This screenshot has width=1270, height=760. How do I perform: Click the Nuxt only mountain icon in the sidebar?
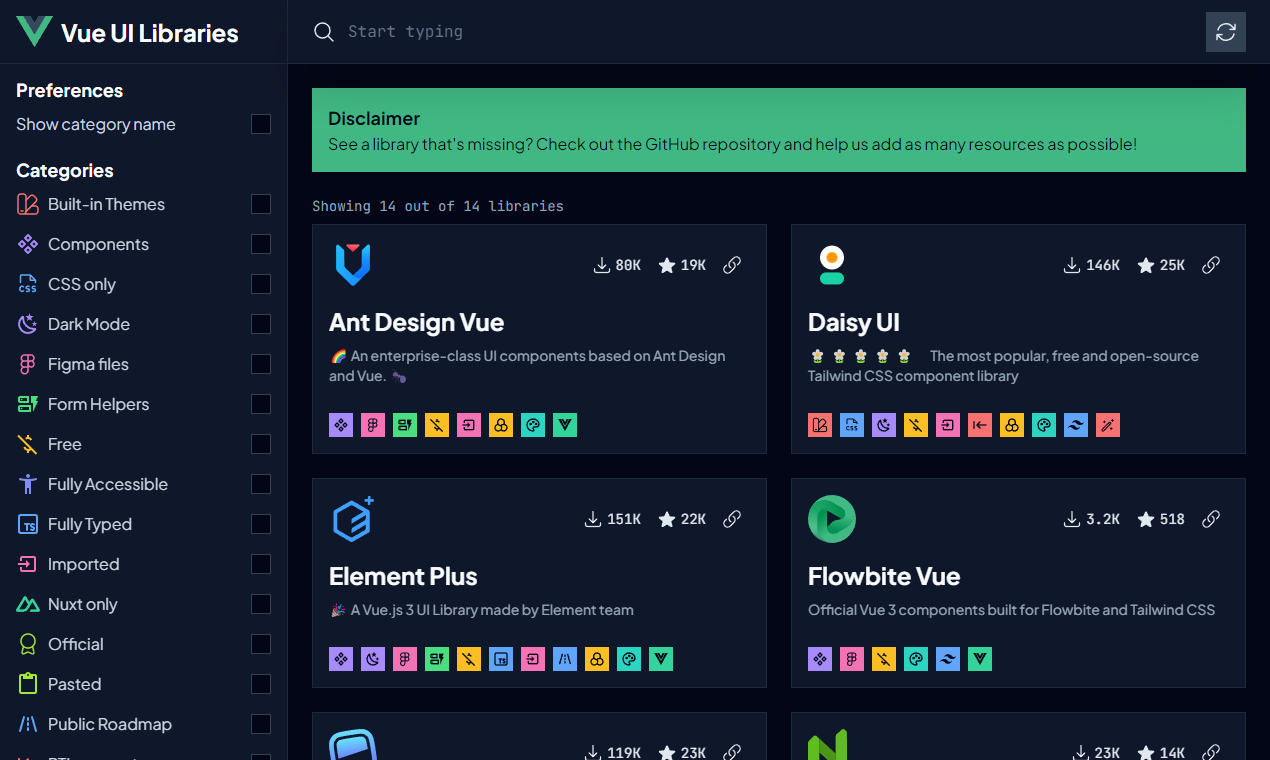tap(28, 604)
